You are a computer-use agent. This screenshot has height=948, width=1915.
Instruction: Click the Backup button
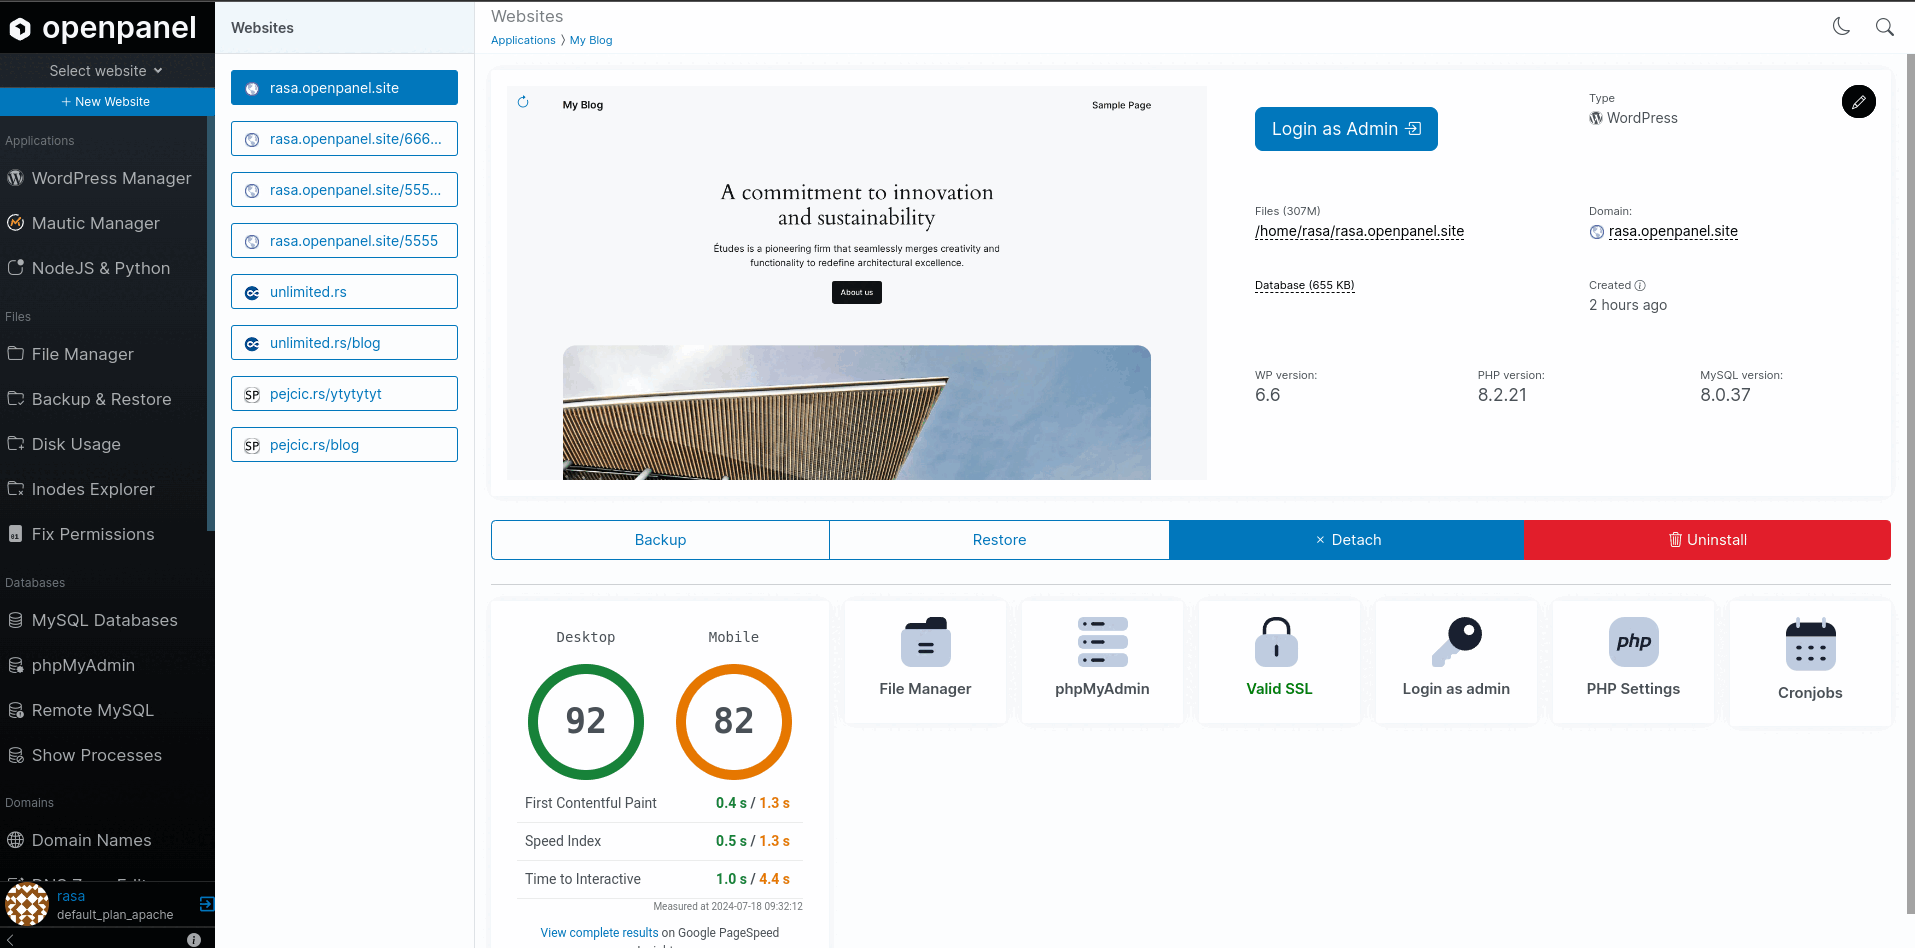pyautogui.click(x=660, y=540)
